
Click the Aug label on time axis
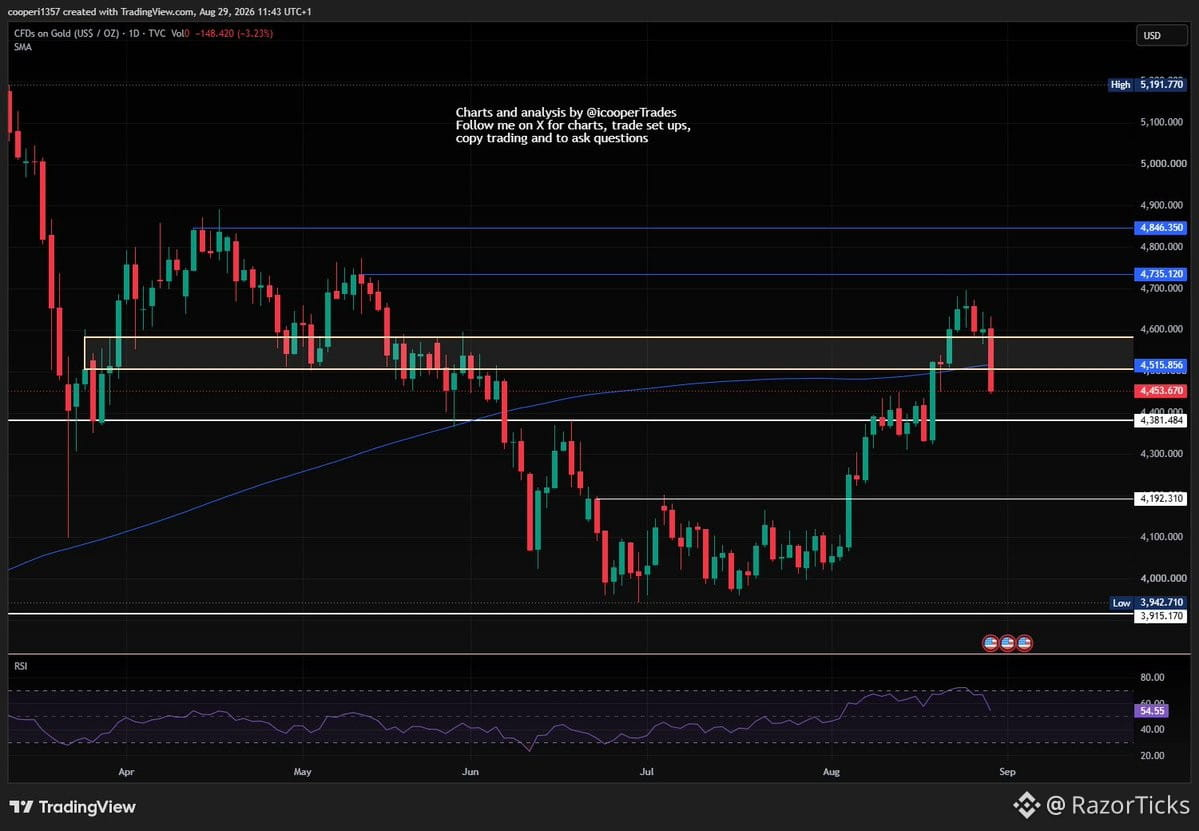coord(831,772)
